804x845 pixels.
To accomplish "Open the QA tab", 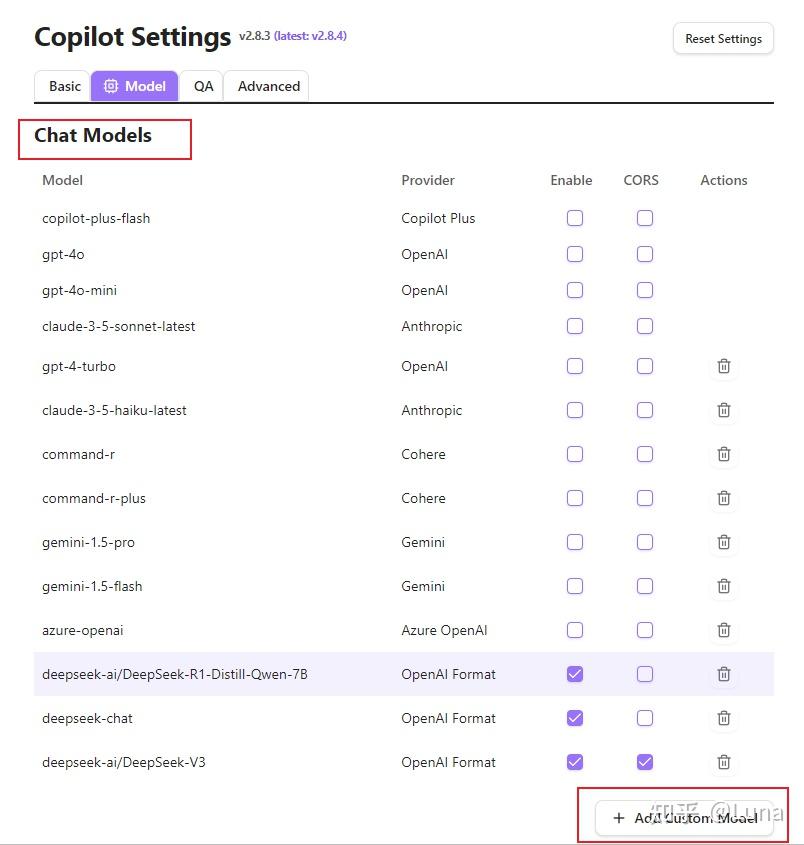I will point(203,86).
